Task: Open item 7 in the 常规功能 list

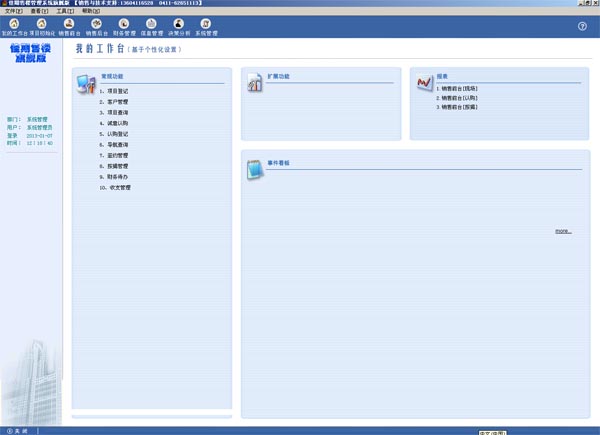Action: pos(114,155)
